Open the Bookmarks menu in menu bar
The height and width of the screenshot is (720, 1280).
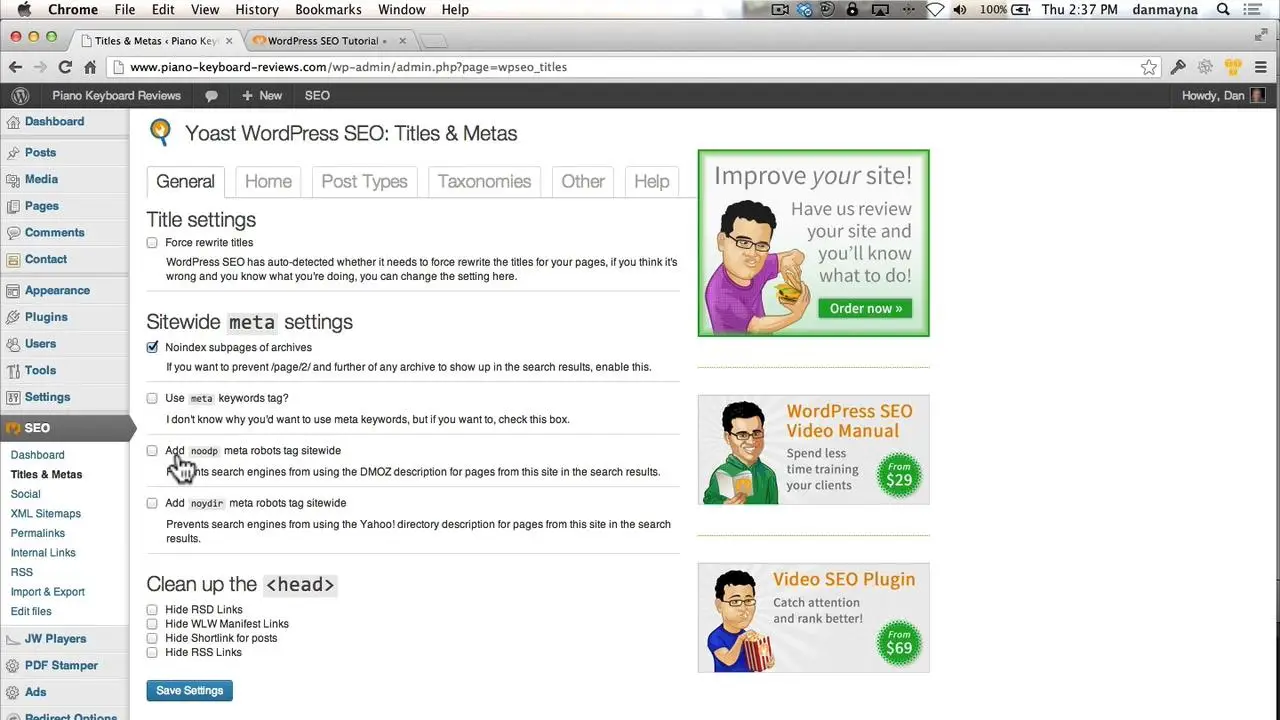[x=328, y=9]
